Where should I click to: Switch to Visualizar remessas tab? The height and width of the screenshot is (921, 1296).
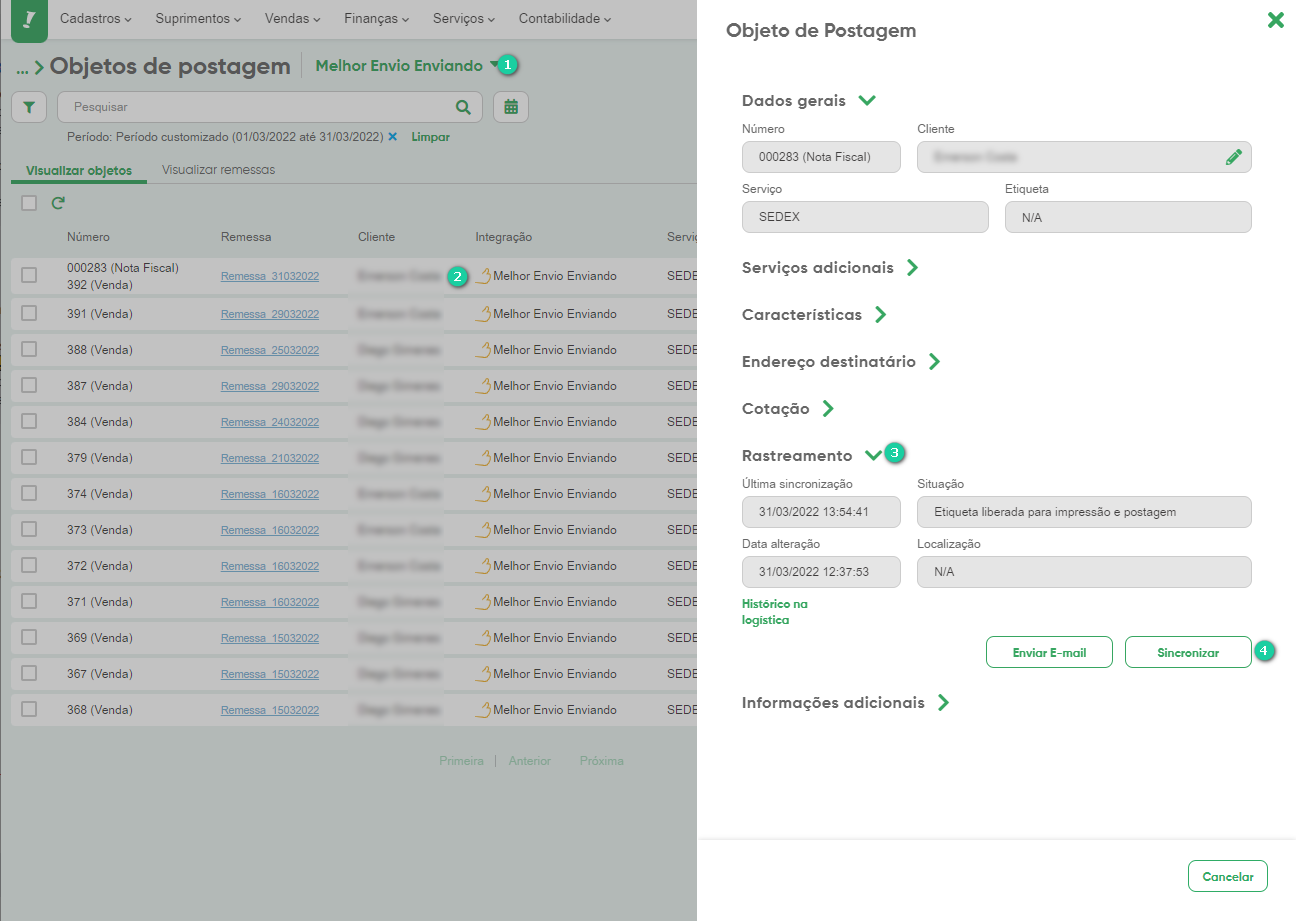coord(218,170)
